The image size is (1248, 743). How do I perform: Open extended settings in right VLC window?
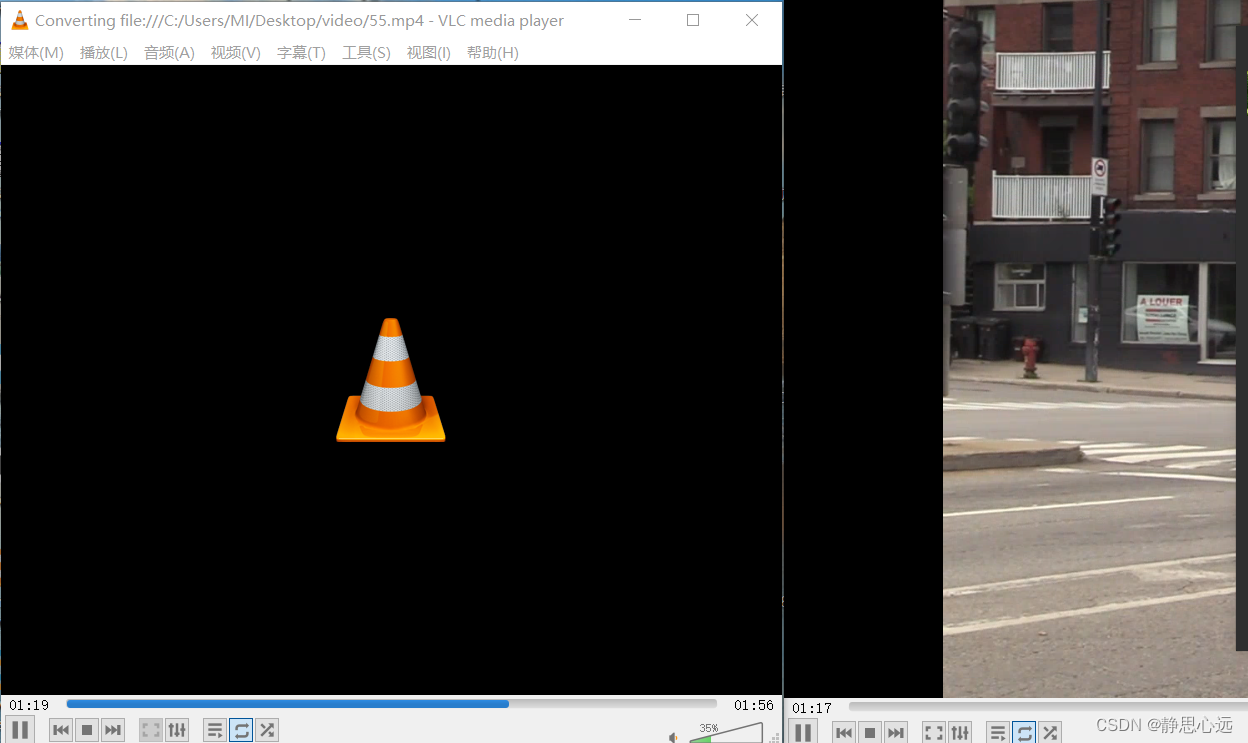tap(960, 733)
